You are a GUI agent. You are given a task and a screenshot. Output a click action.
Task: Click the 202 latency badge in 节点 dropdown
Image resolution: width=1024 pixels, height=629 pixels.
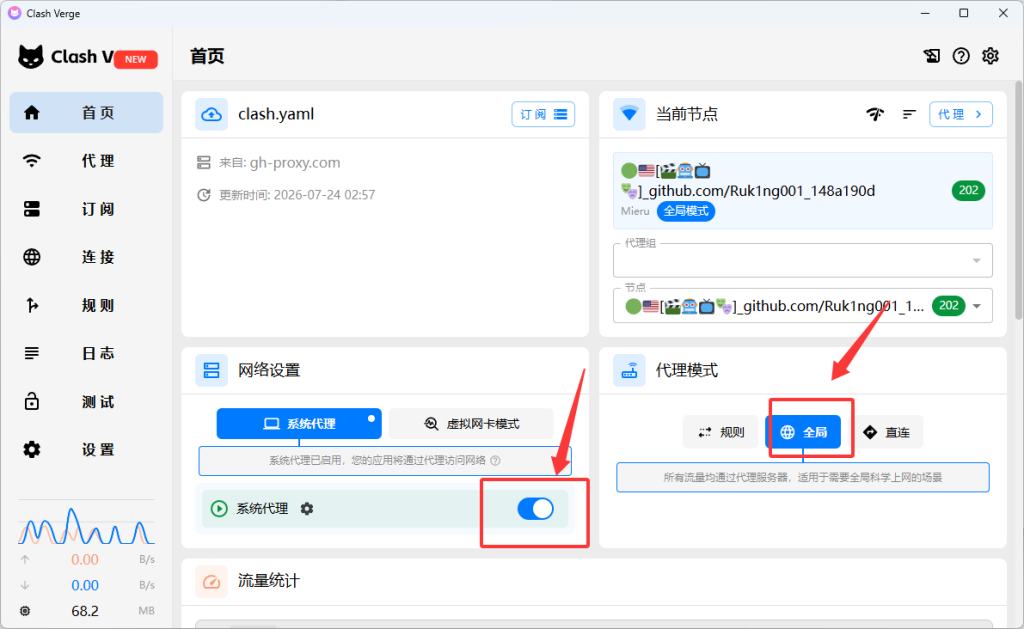click(948, 305)
